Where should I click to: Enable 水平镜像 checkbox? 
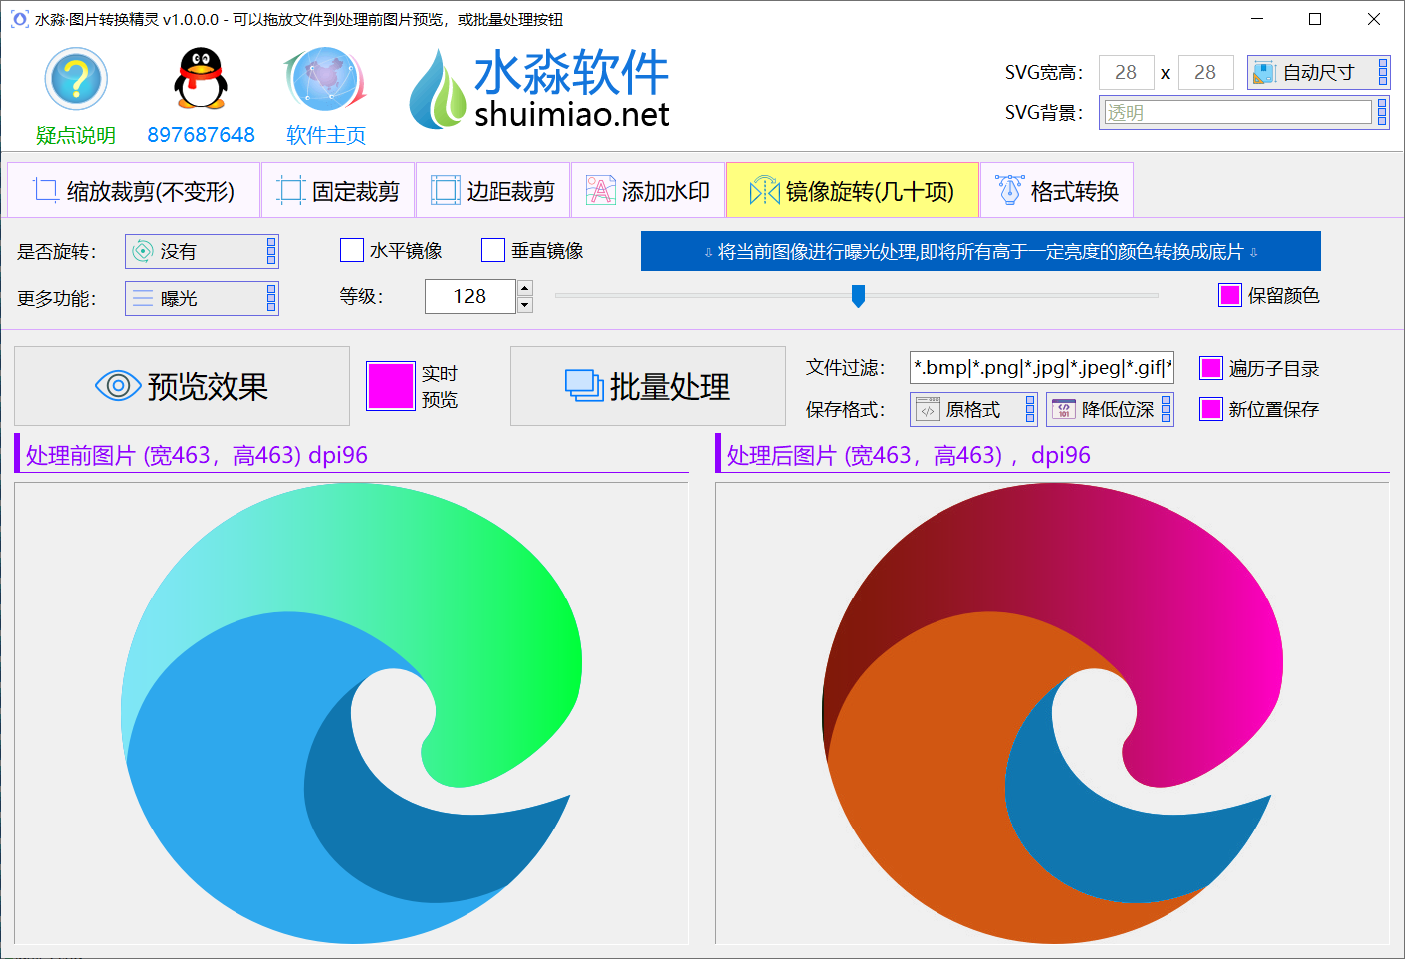click(x=352, y=250)
